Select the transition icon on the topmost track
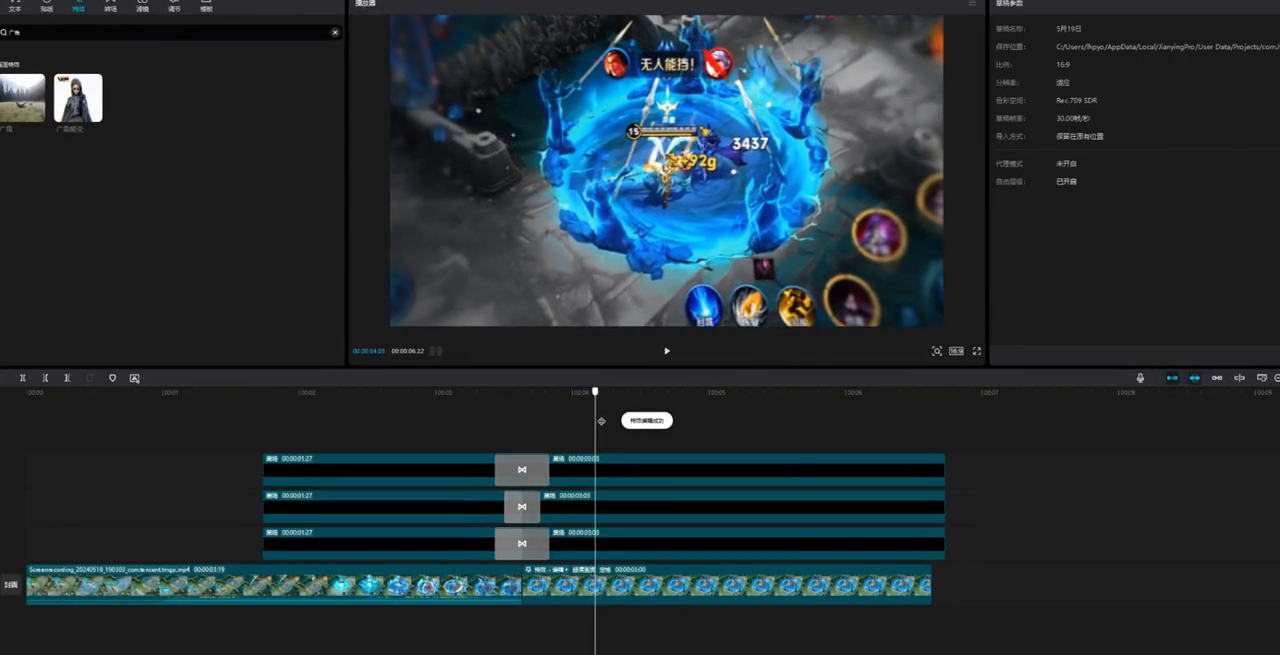Screen dimensions: 1280x655 click(522, 470)
